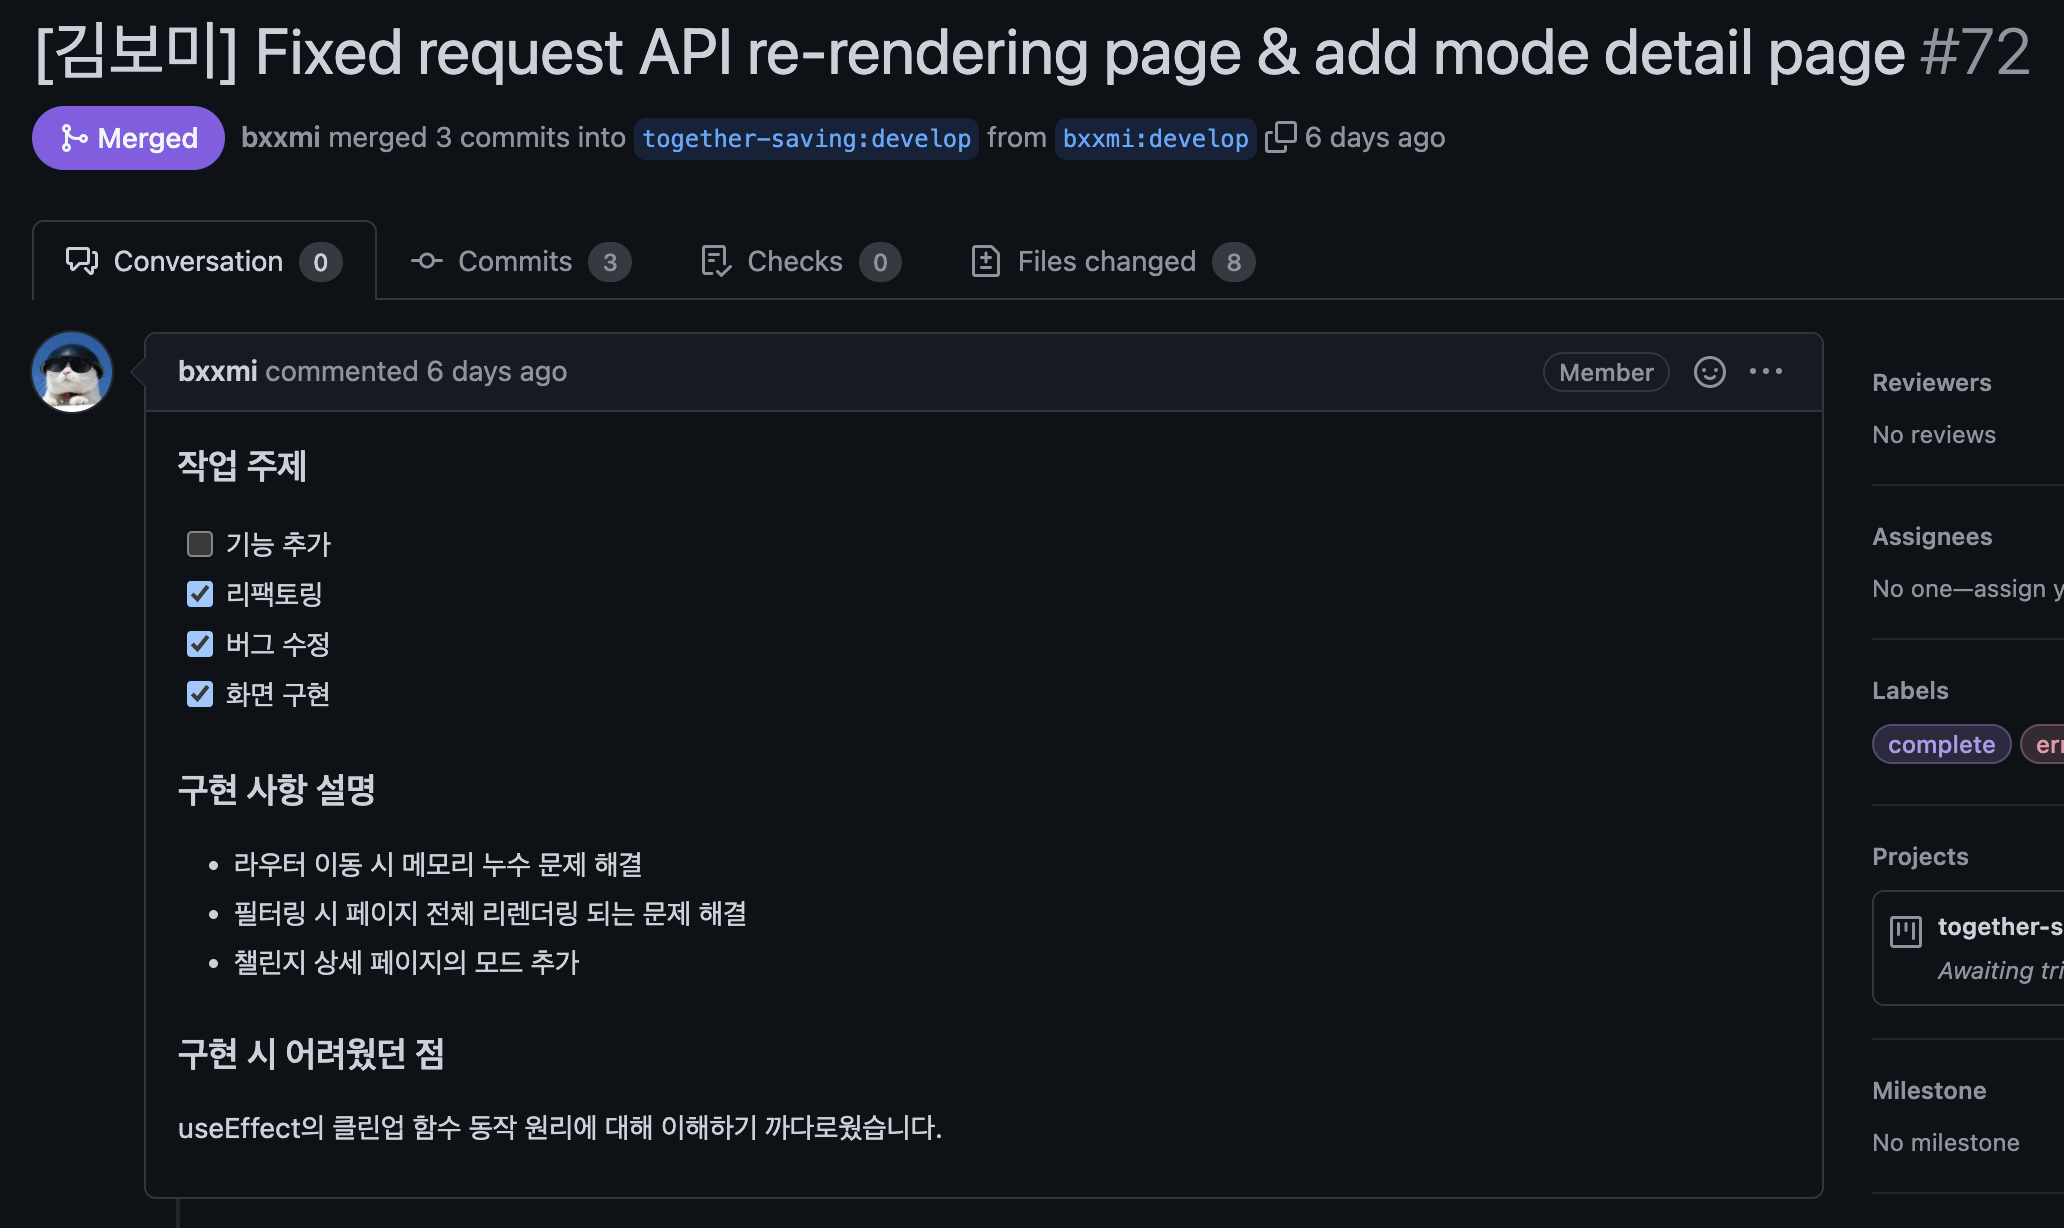The image size is (2064, 1228).
Task: Open the together-saving:develop base branch link
Action: click(x=806, y=138)
